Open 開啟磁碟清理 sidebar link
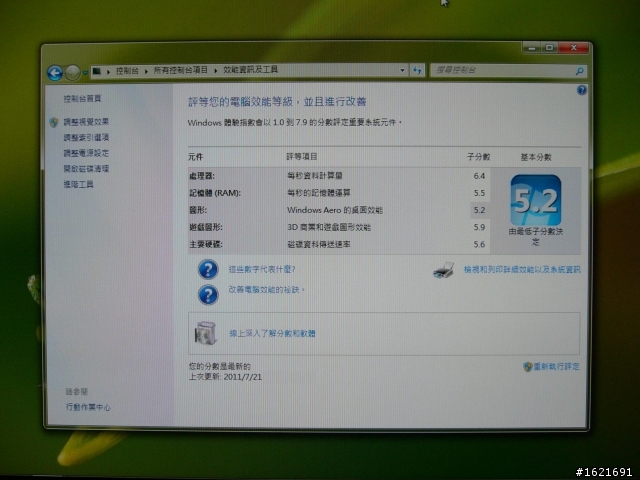This screenshot has width=640, height=480. coord(86,169)
